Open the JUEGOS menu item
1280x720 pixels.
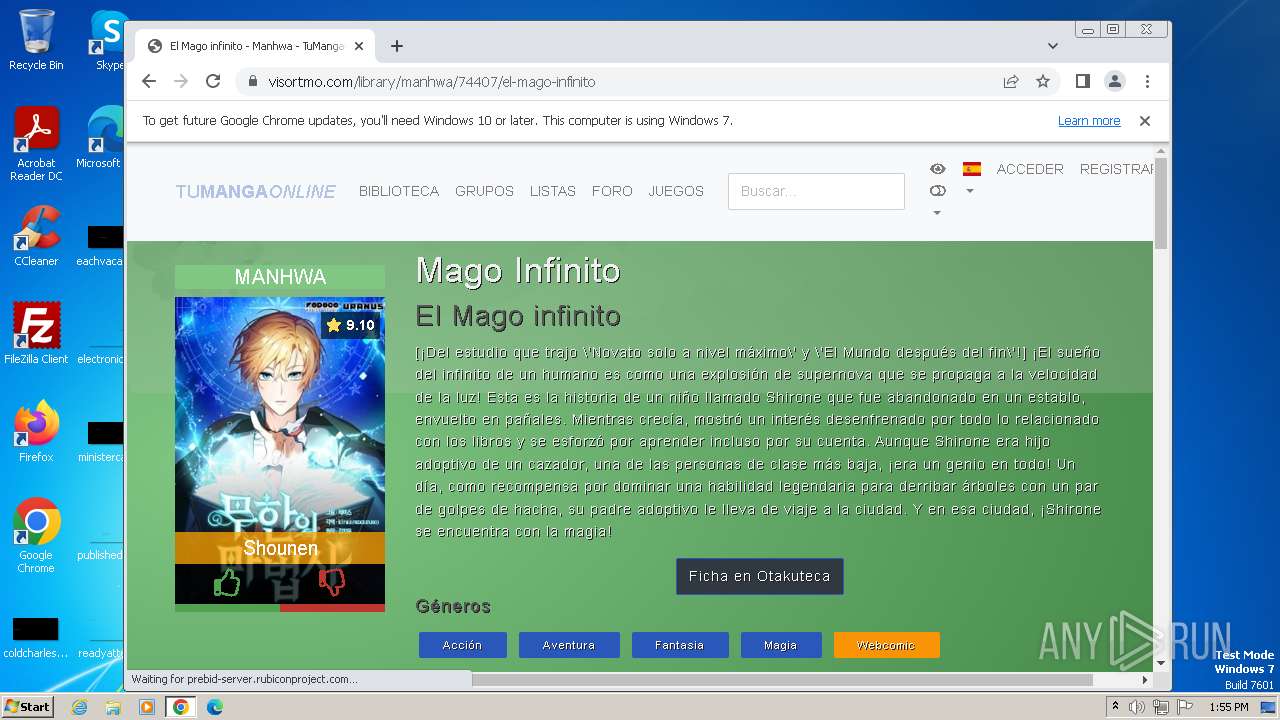click(676, 191)
